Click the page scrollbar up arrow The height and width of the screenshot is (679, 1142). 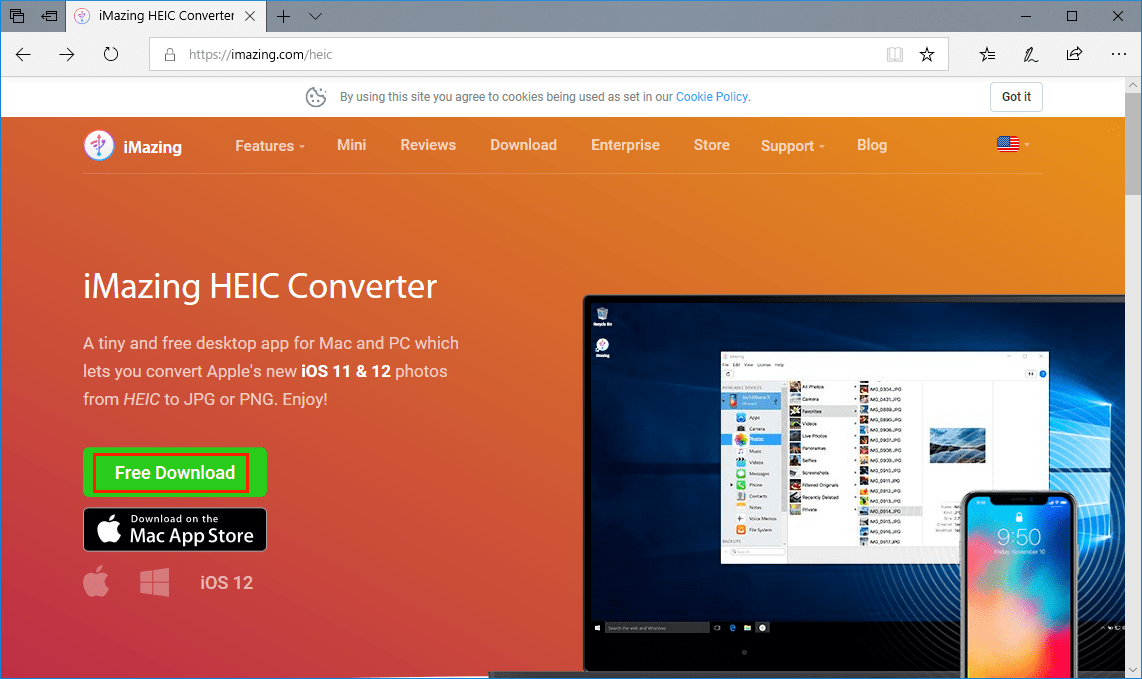tap(1133, 85)
